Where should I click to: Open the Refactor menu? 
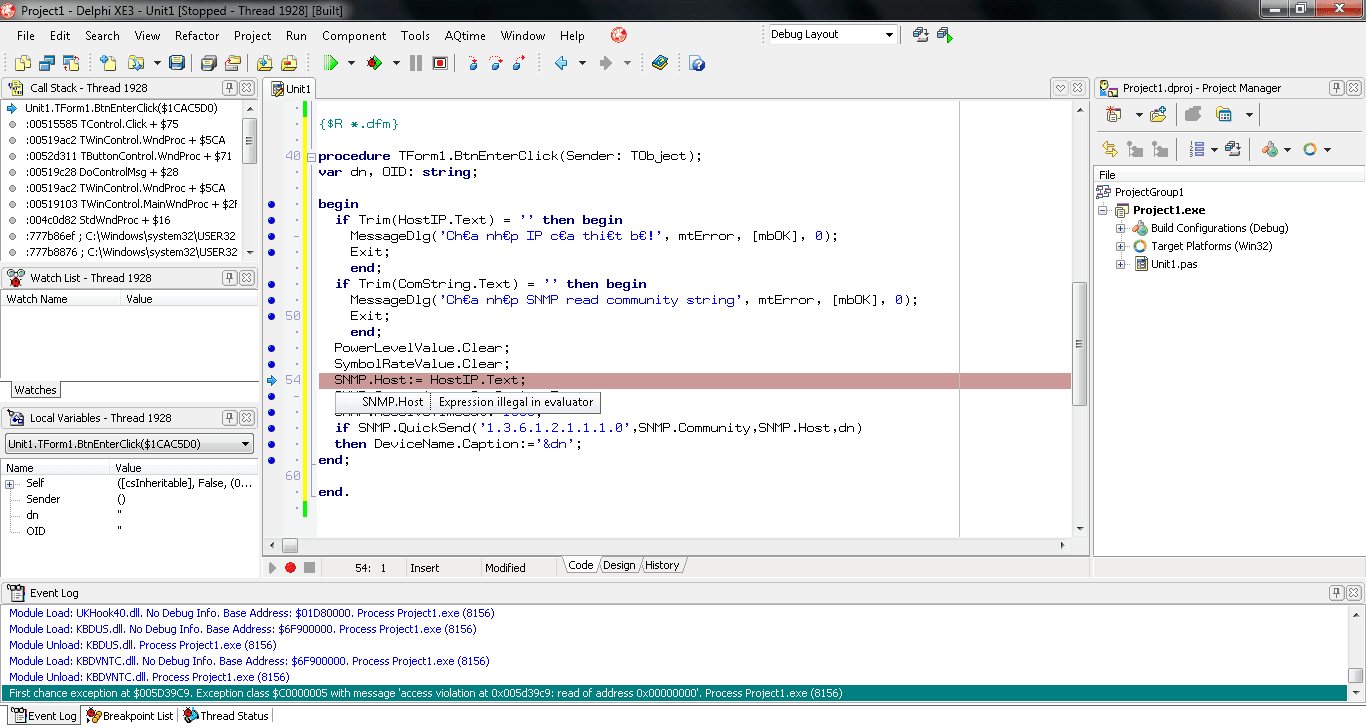pyautogui.click(x=197, y=35)
